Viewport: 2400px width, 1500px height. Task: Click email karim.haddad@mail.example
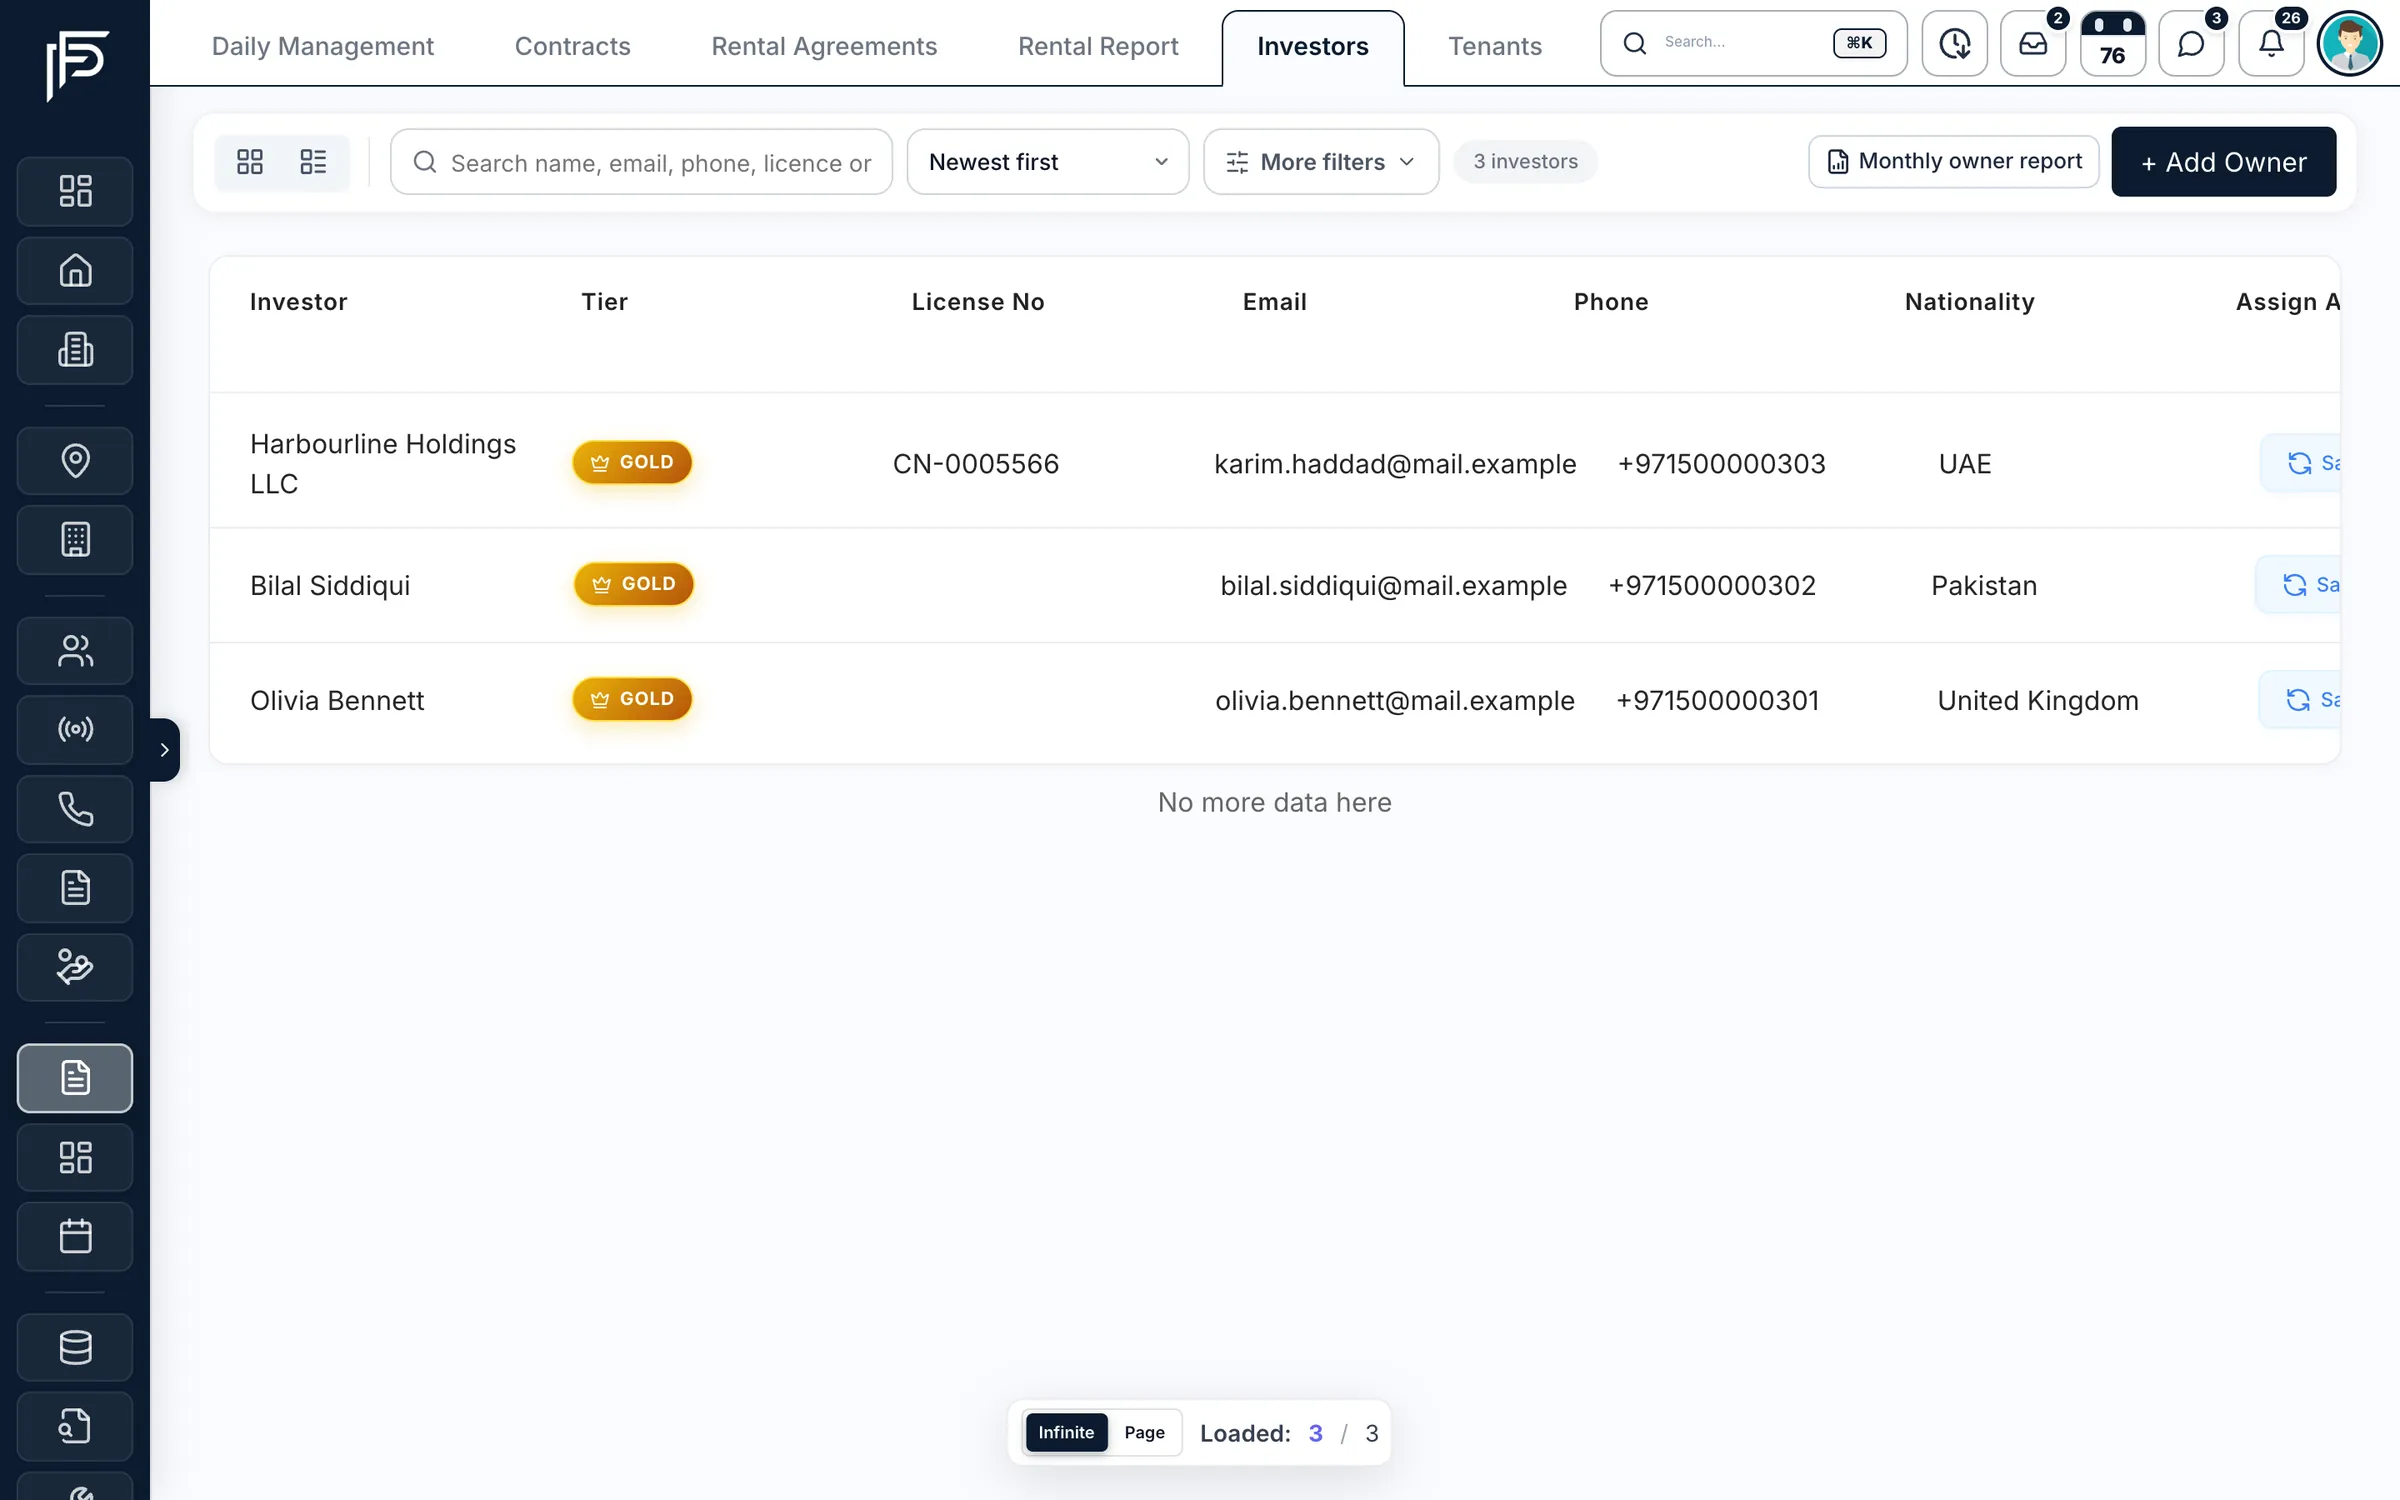(1395, 464)
